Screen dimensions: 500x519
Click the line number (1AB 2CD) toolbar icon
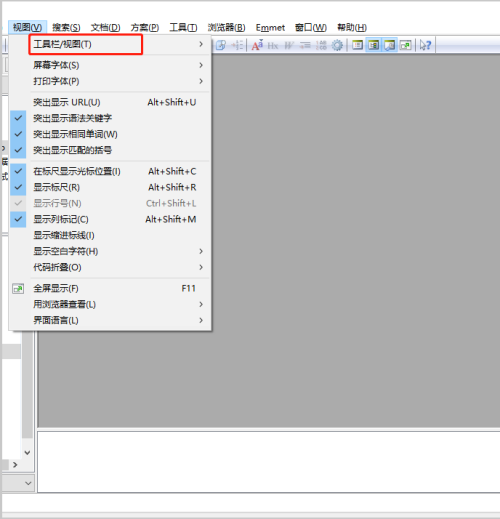coord(321,45)
